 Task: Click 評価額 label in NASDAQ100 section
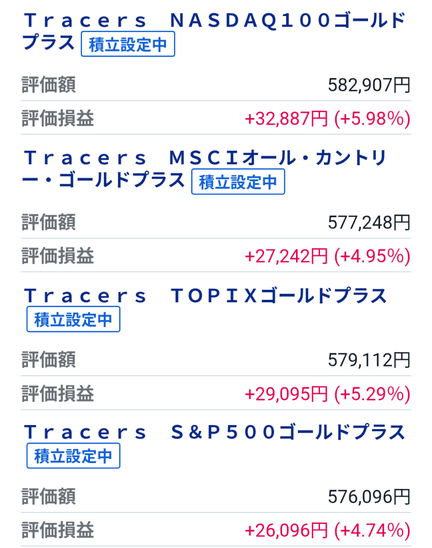tap(49, 85)
